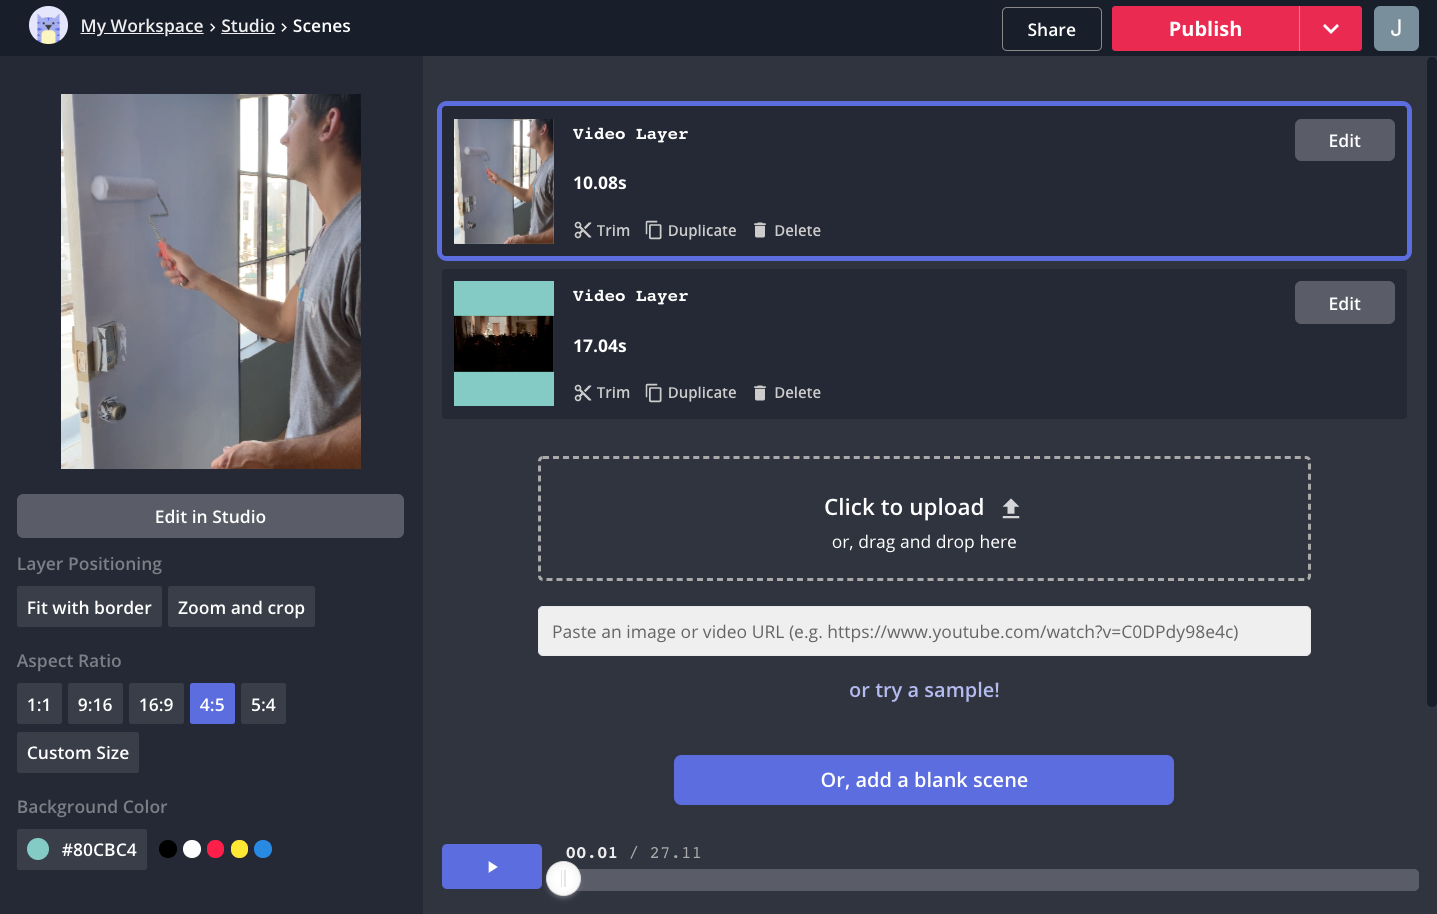
Task: Click the Trim scissors icon on first video layer
Action: click(x=583, y=230)
